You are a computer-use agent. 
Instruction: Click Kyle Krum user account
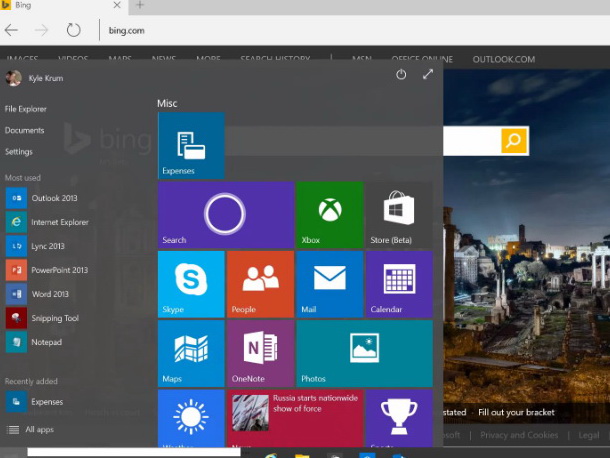(35, 78)
